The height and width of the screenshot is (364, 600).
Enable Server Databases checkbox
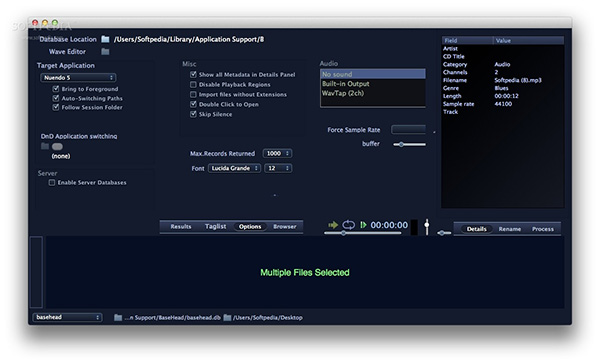[x=52, y=183]
